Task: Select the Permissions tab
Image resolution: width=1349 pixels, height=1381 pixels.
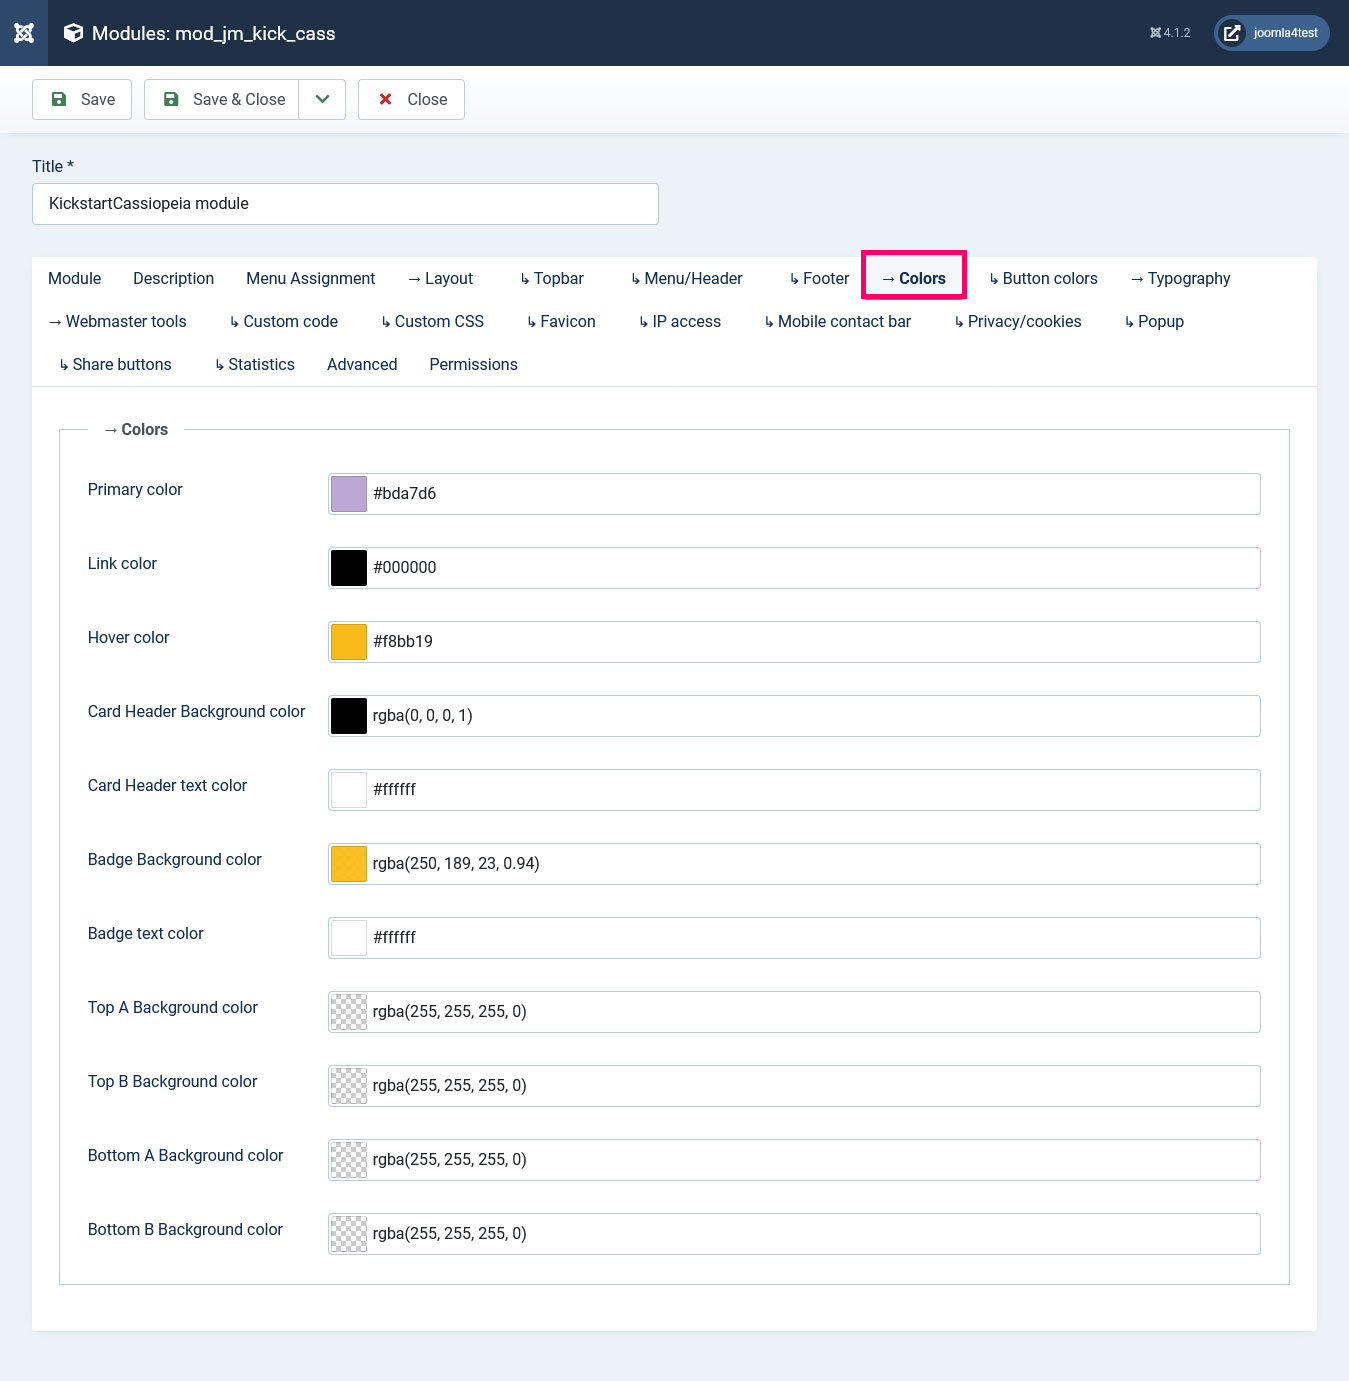Action: tap(473, 364)
